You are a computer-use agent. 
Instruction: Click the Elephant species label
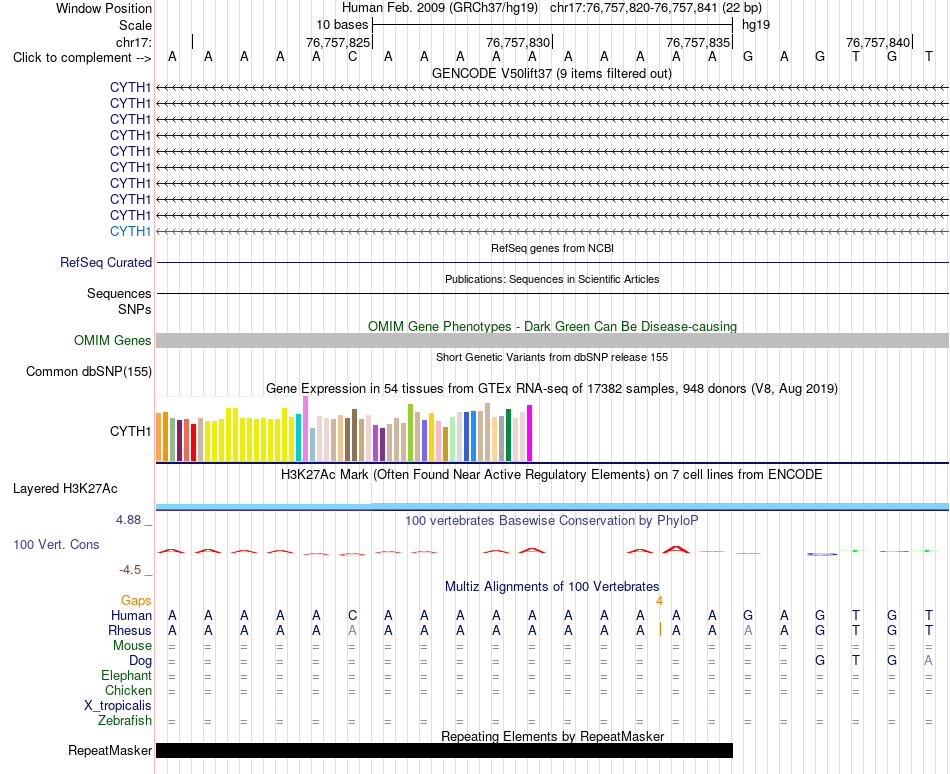[126, 675]
